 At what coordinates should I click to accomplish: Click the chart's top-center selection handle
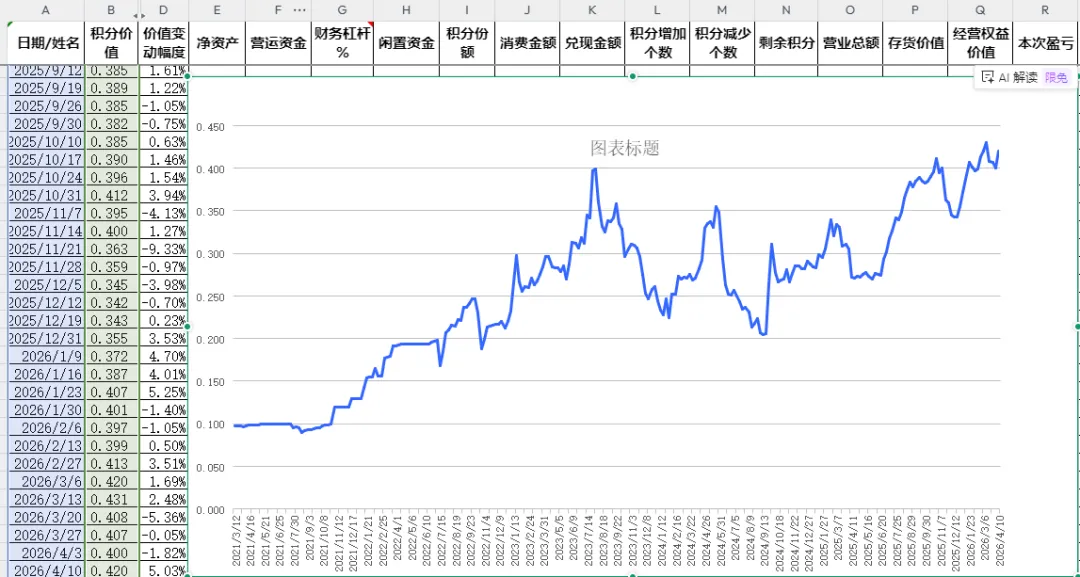(x=633, y=76)
